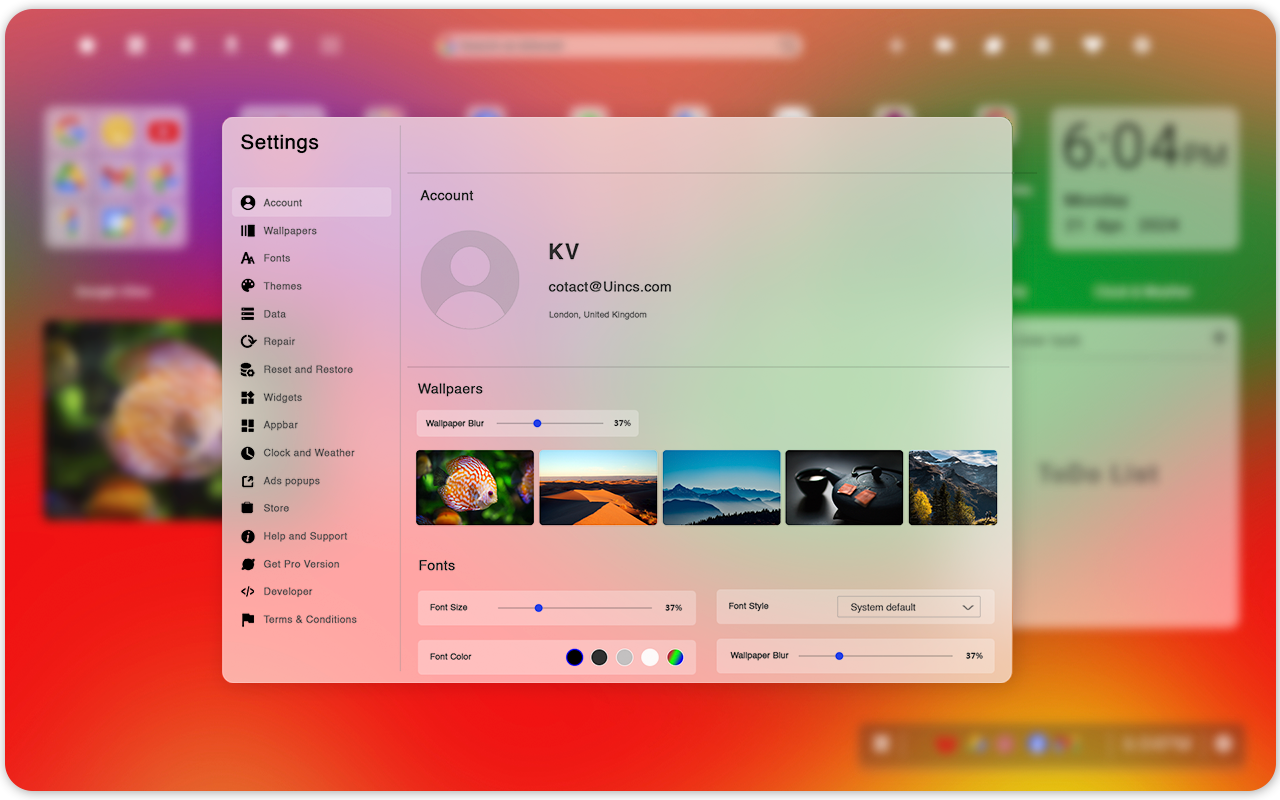The width and height of the screenshot is (1280, 800).
Task: Select the desert dunes wallpaper thumbnail
Action: coord(598,487)
